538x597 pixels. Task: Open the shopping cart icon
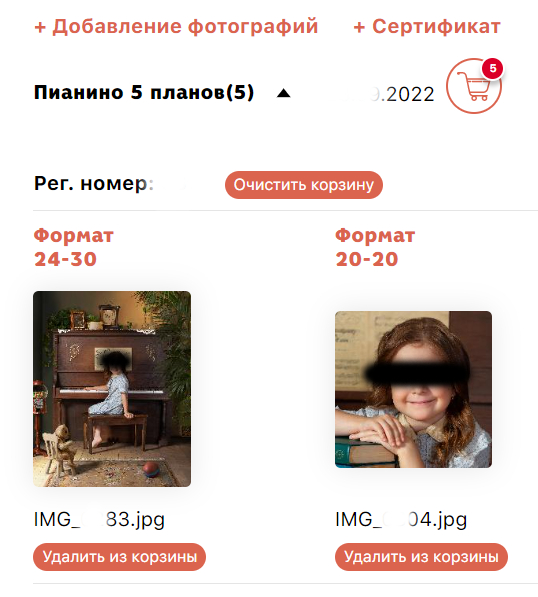coord(474,86)
